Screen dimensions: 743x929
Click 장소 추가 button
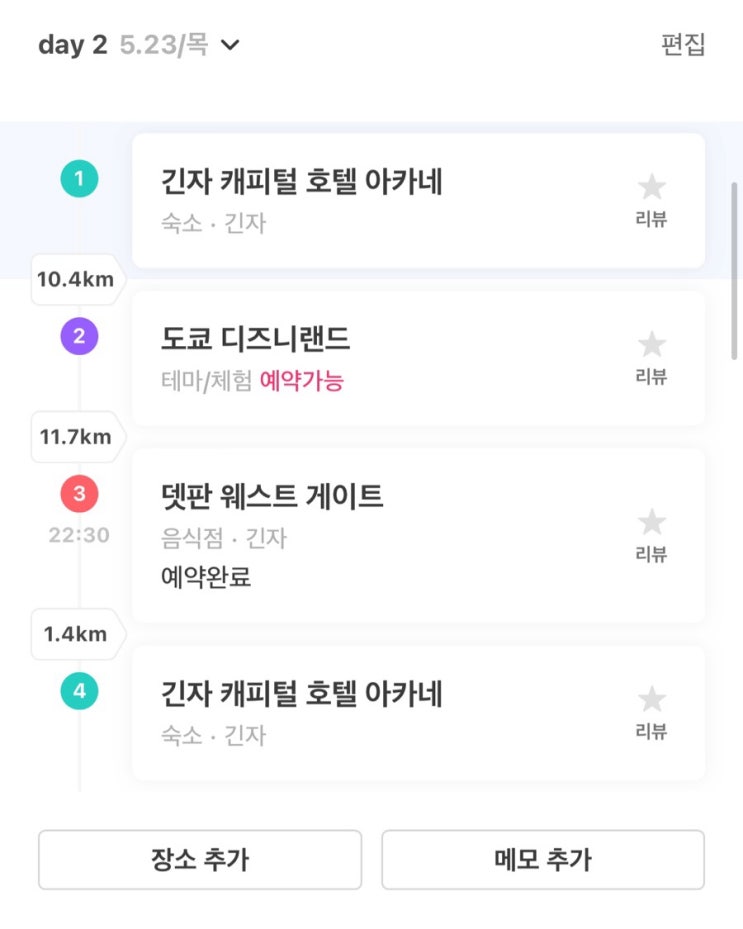(200, 859)
